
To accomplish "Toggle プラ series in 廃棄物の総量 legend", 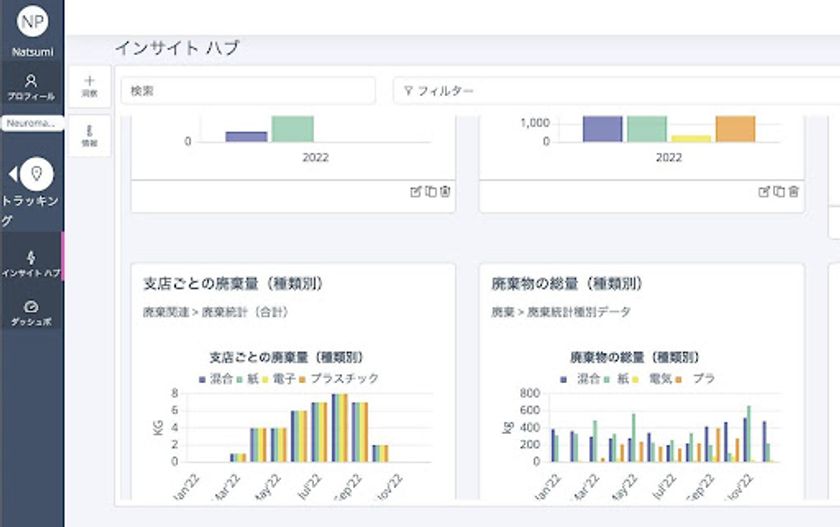I will tap(695, 379).
